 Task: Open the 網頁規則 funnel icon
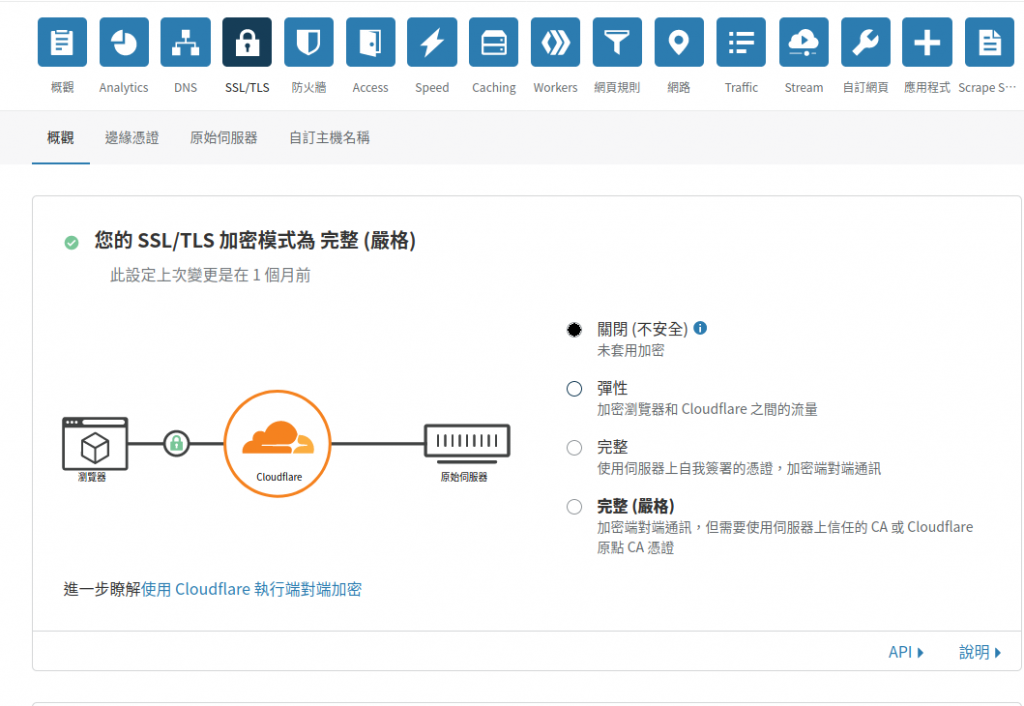click(617, 42)
